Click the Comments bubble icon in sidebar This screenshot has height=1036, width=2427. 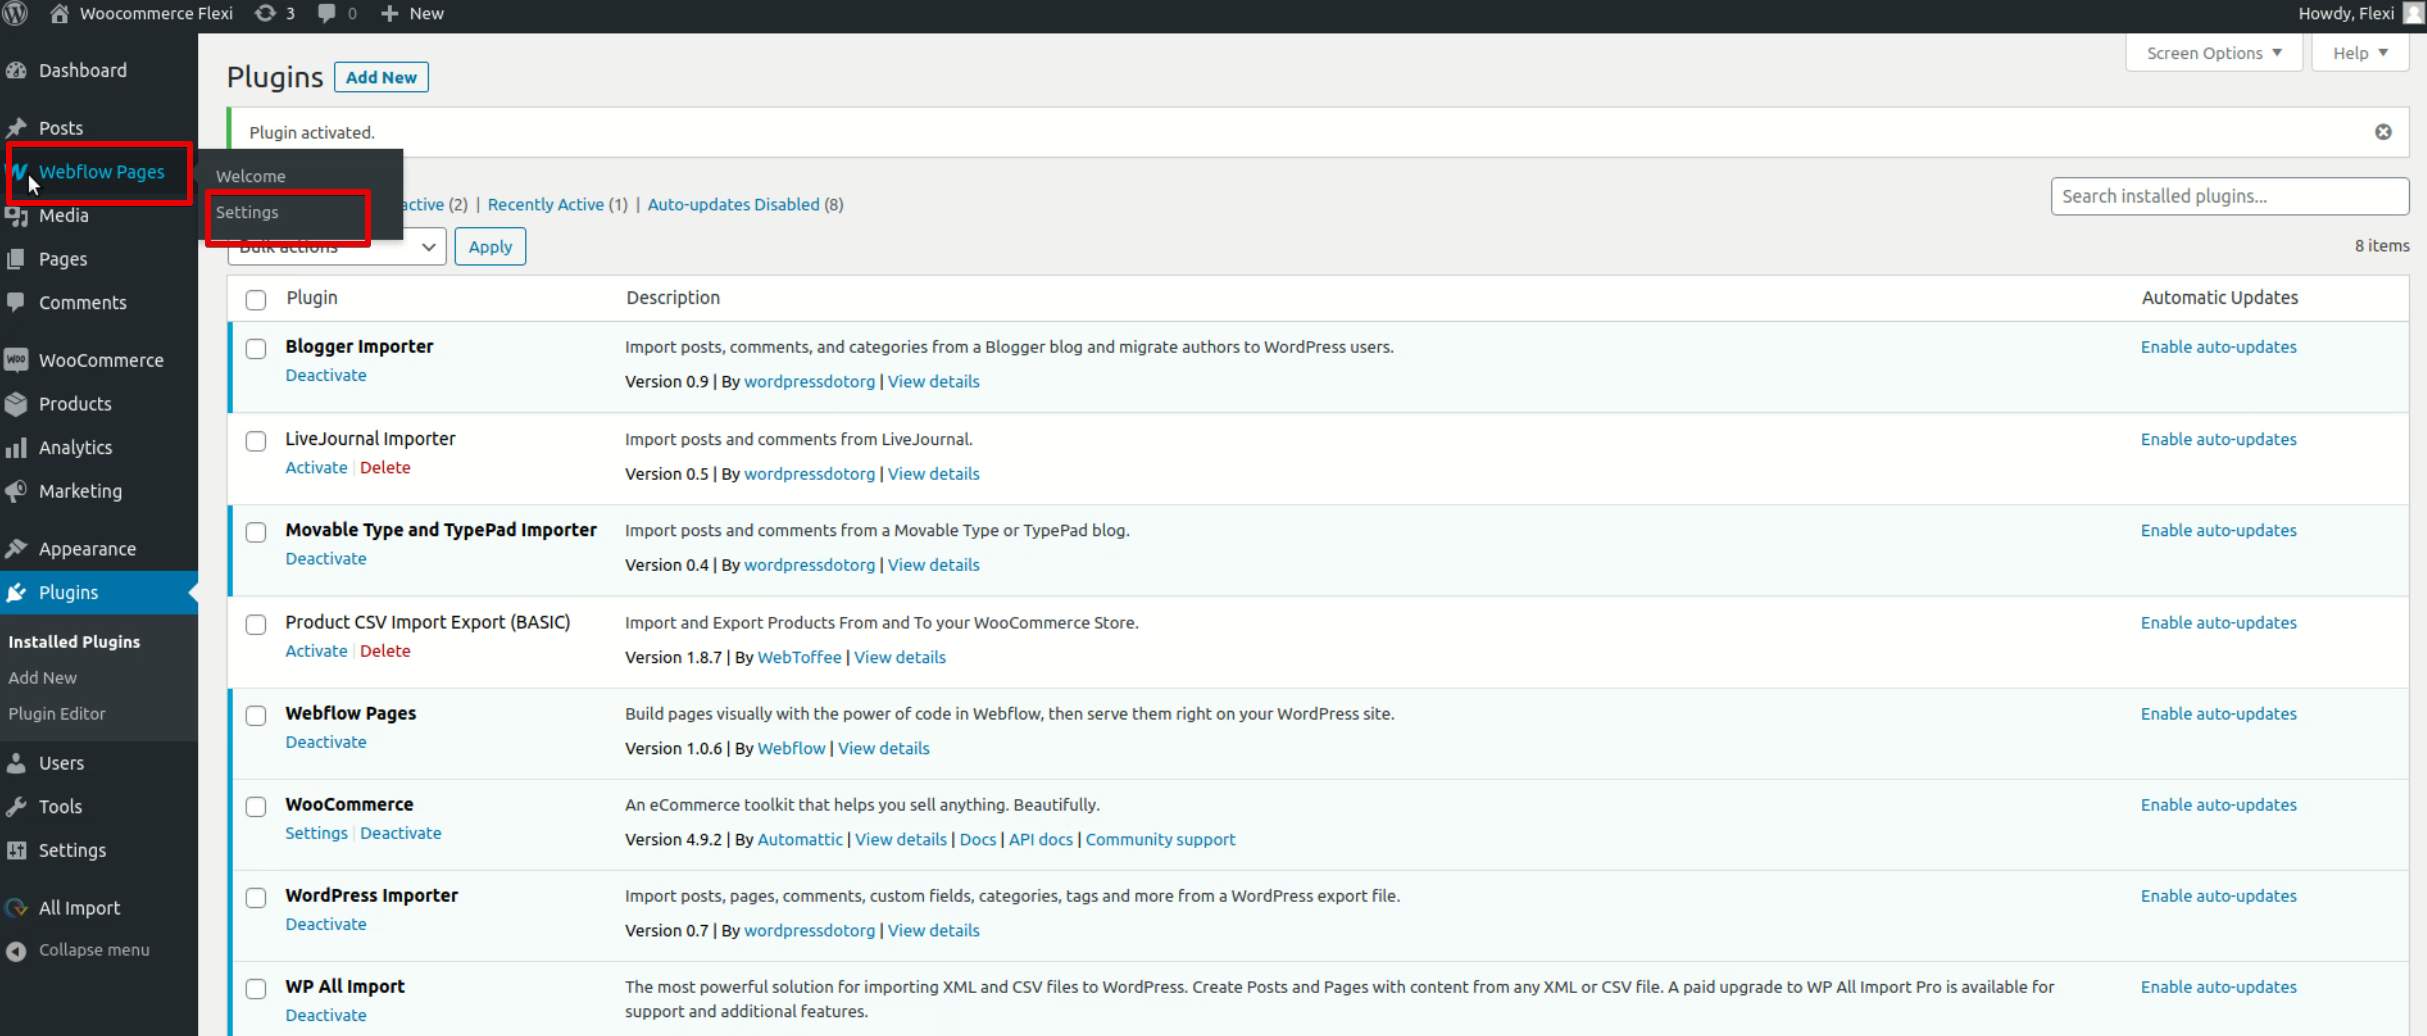click(x=16, y=302)
